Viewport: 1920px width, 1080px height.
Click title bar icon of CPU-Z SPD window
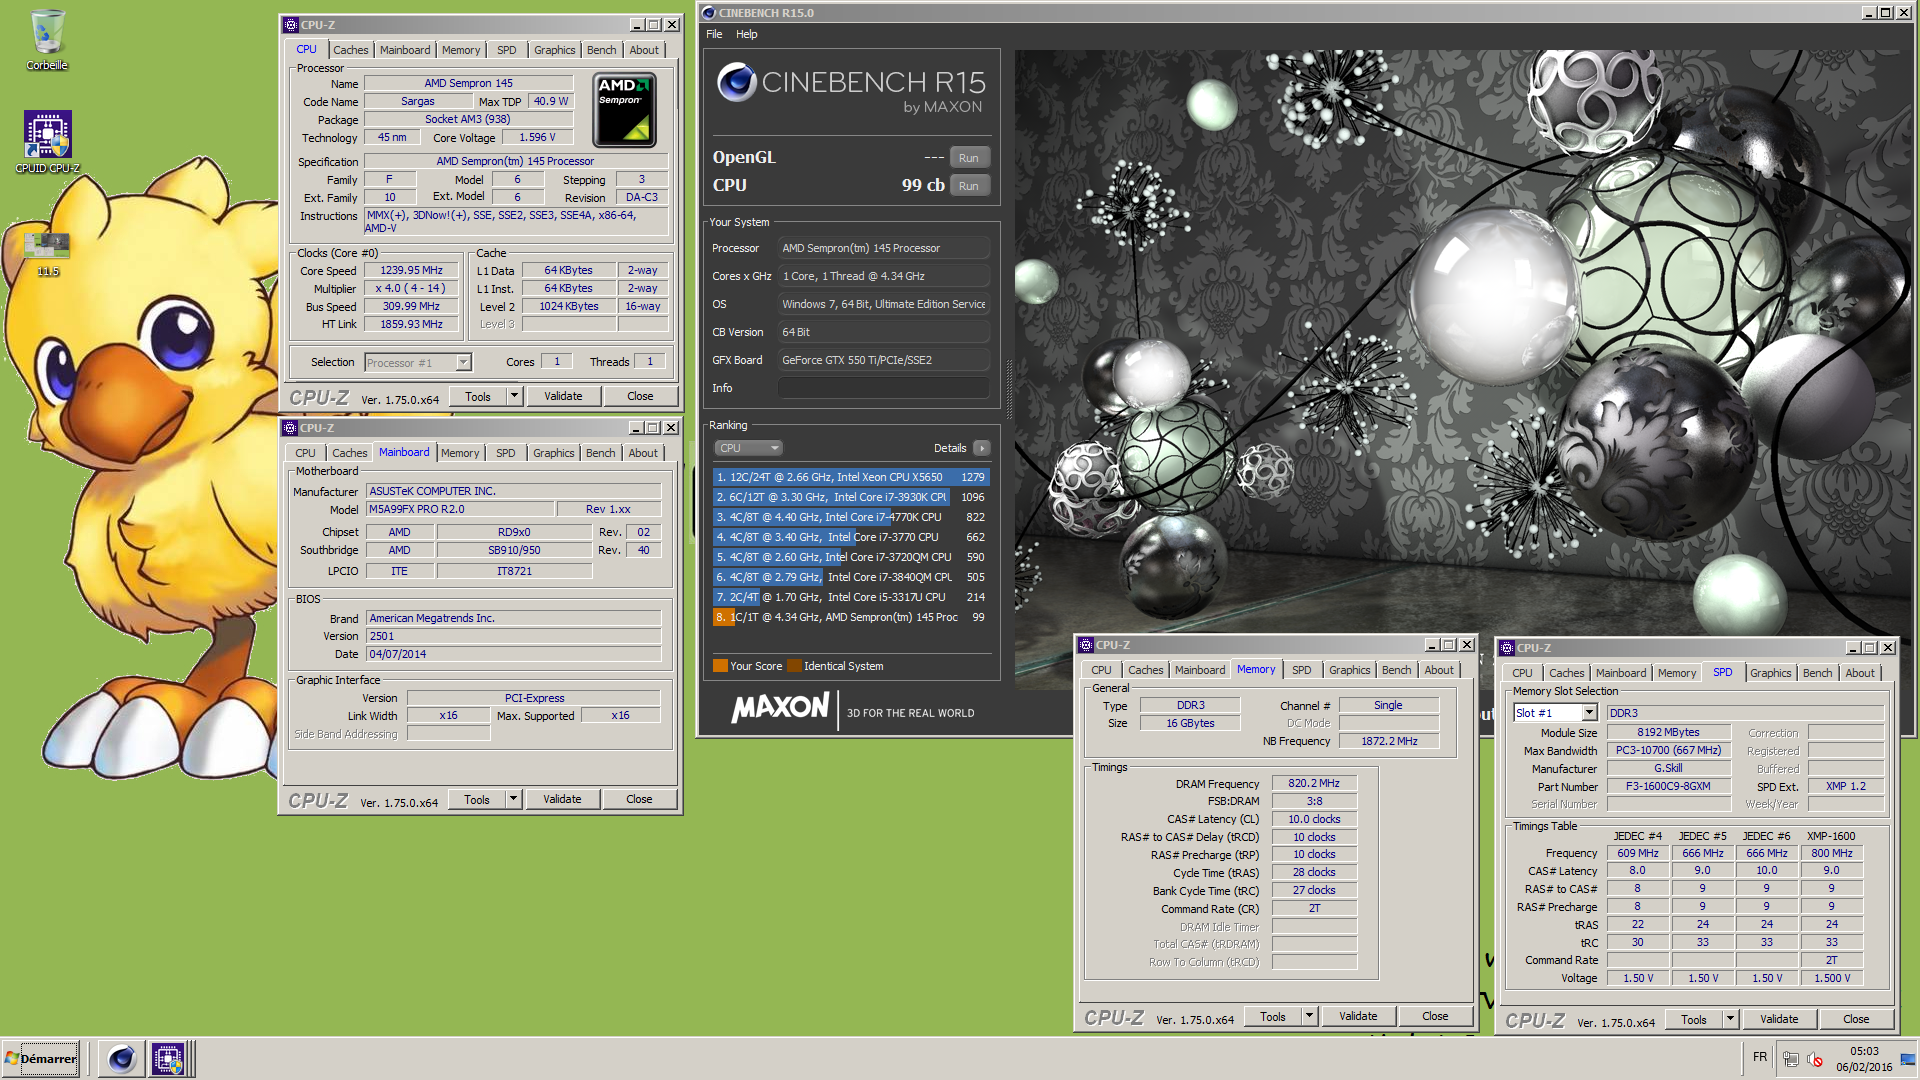click(x=1507, y=648)
